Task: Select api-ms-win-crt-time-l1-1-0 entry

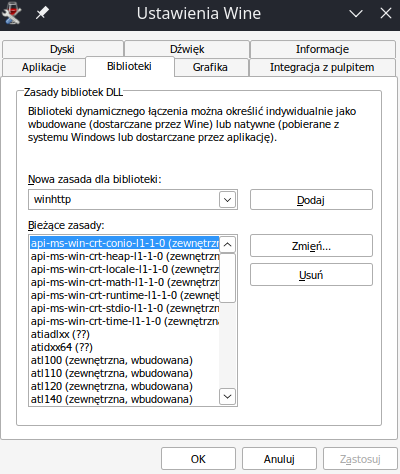Action: click(125, 321)
